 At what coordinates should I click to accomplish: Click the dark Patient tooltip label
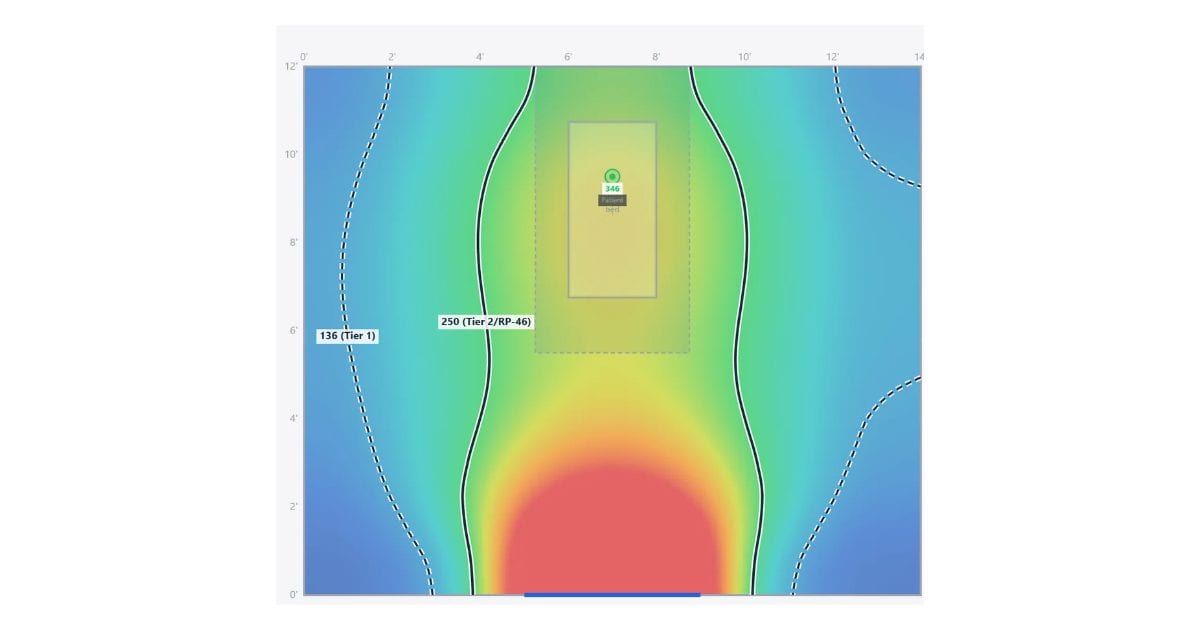click(x=612, y=200)
